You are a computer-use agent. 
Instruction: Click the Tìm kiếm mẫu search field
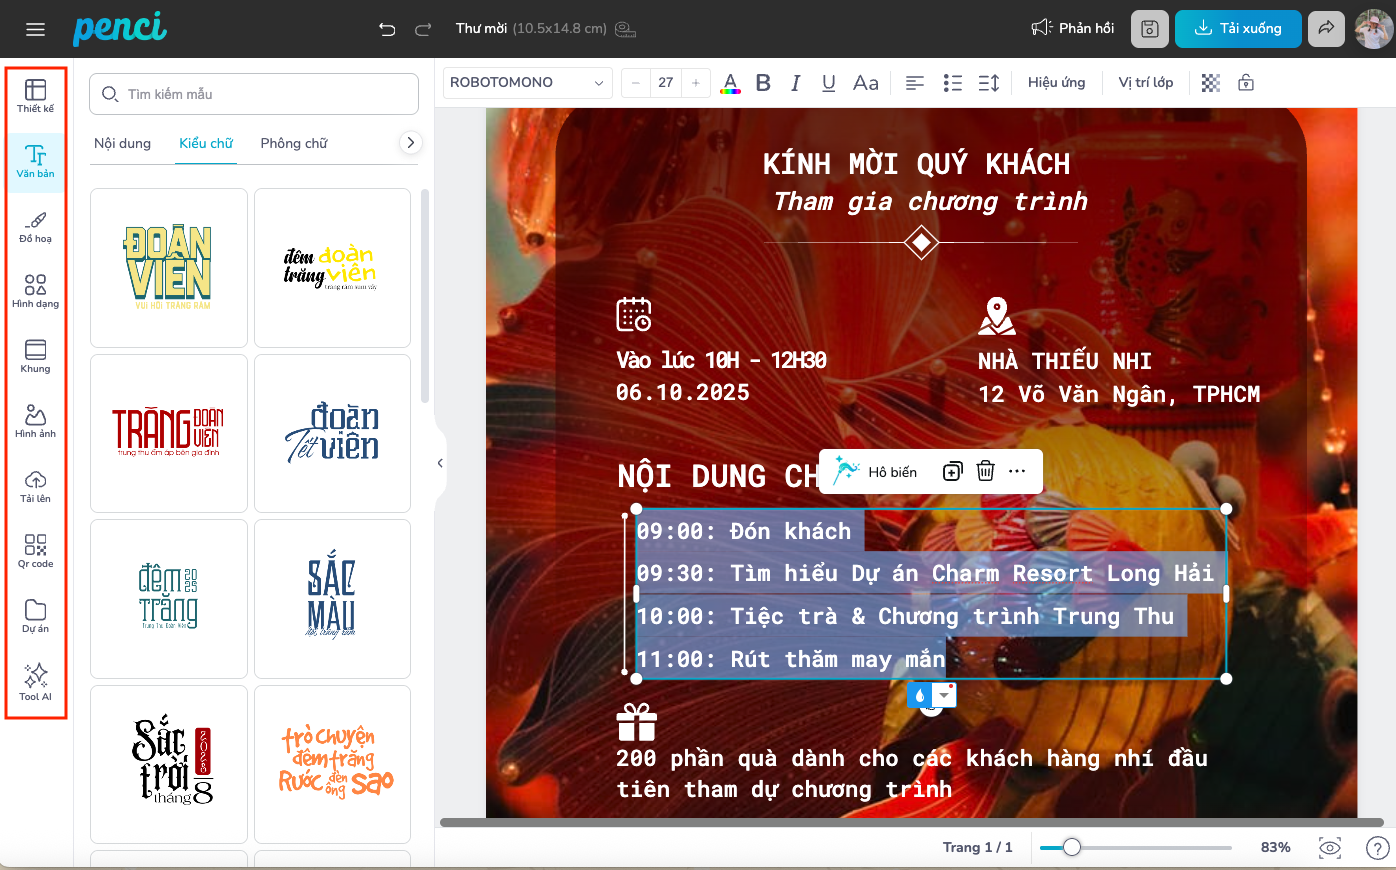click(x=254, y=94)
